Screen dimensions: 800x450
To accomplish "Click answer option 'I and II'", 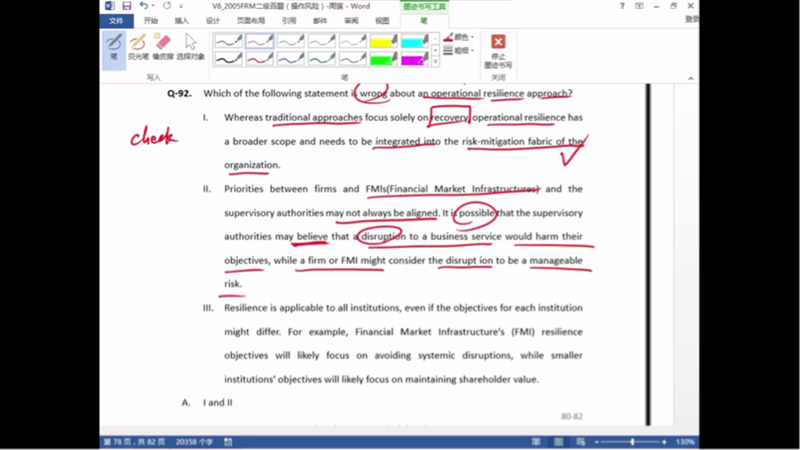I will click(x=218, y=403).
